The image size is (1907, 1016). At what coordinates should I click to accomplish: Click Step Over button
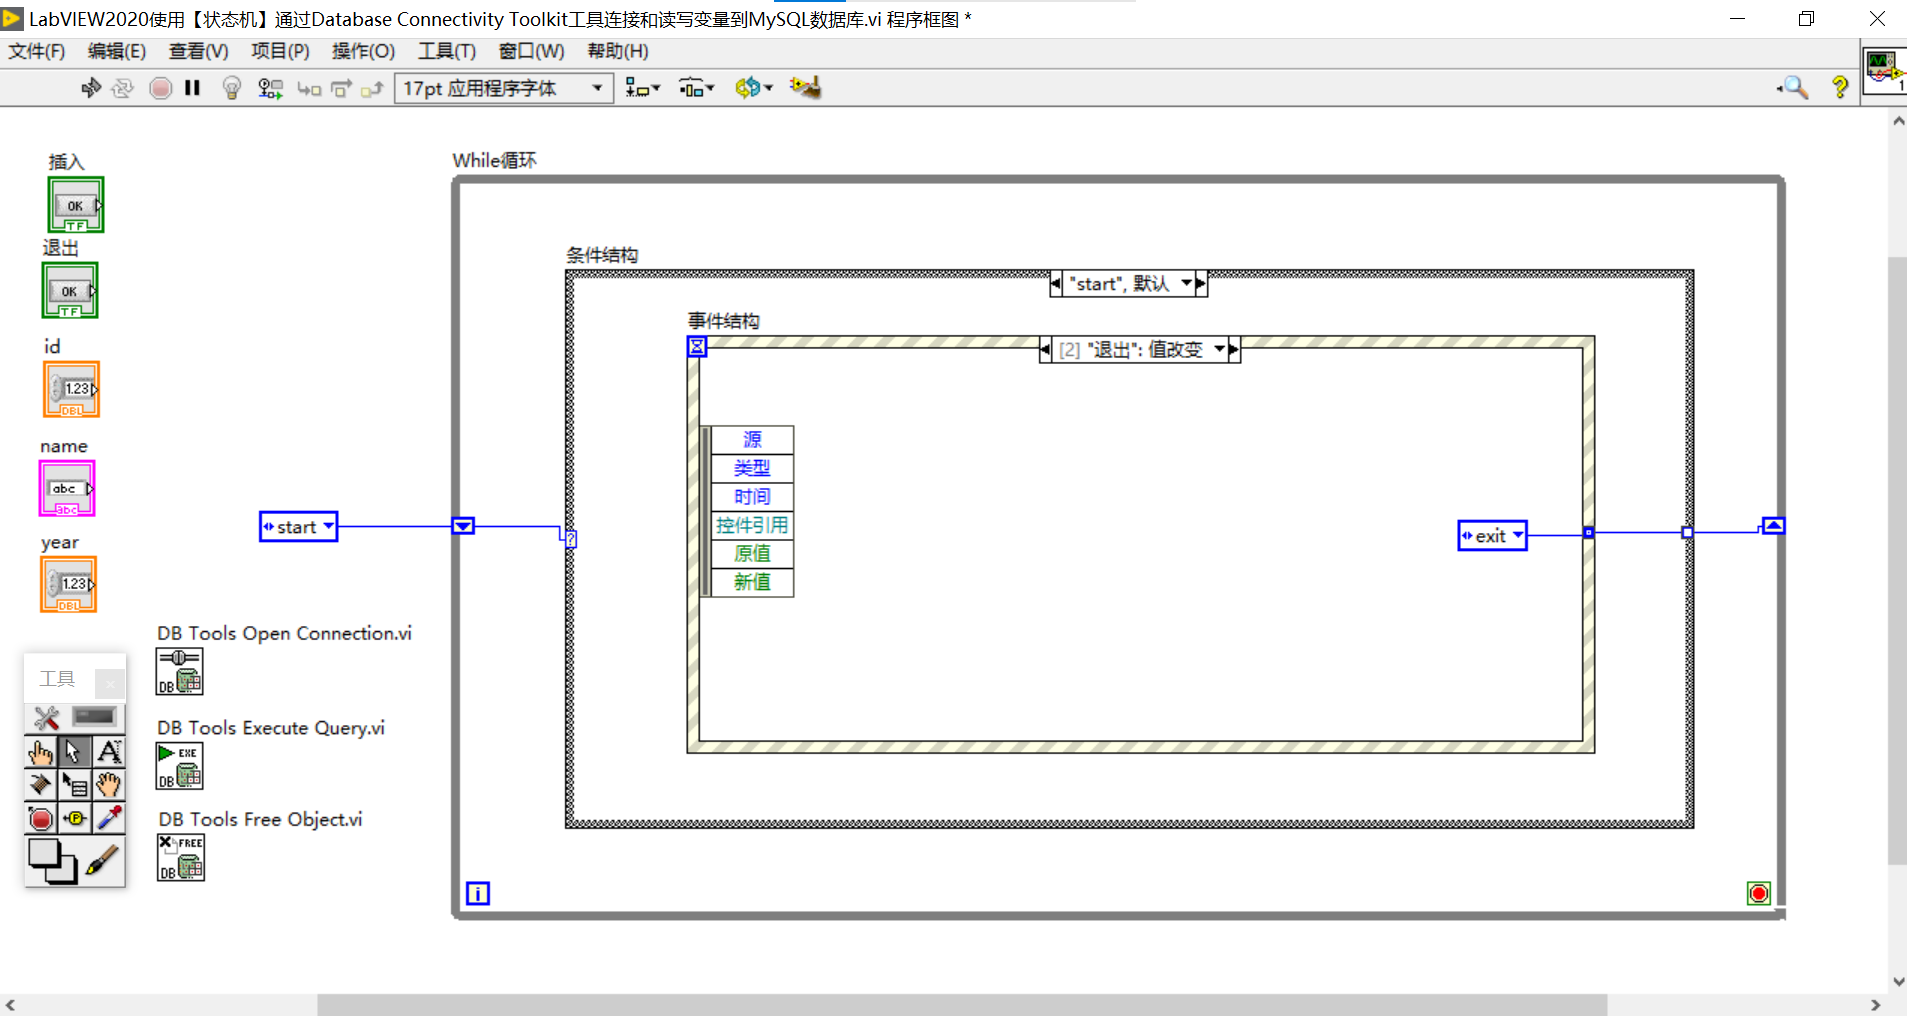coord(341,89)
